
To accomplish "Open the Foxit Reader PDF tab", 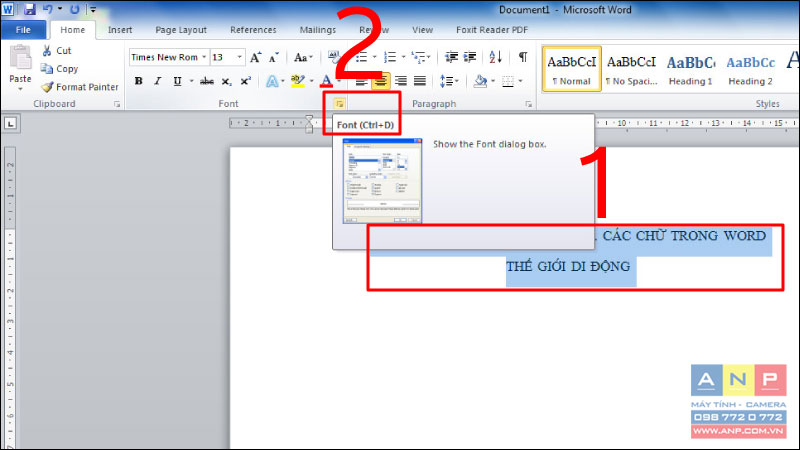I will (x=492, y=30).
